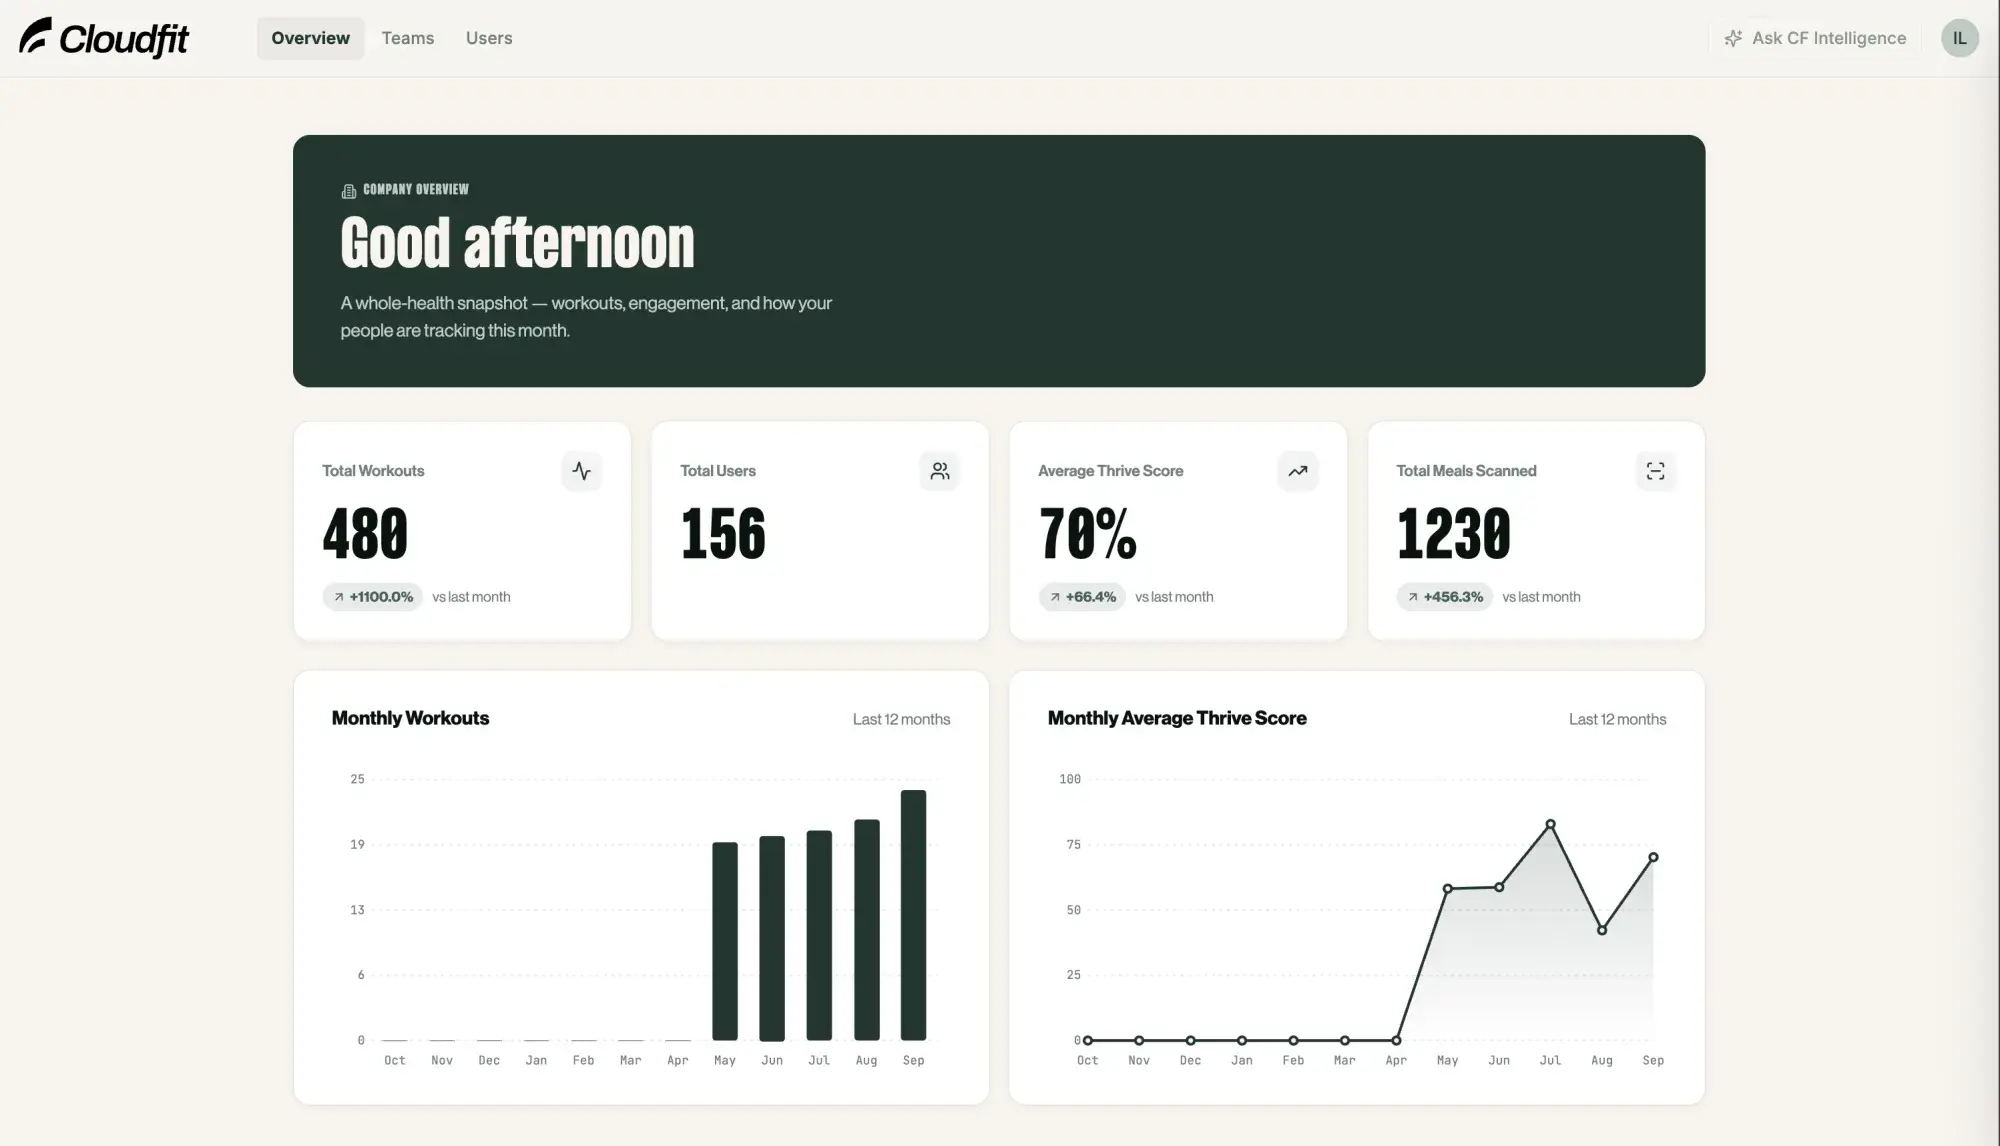Click the Company Overview building icon

(349, 190)
